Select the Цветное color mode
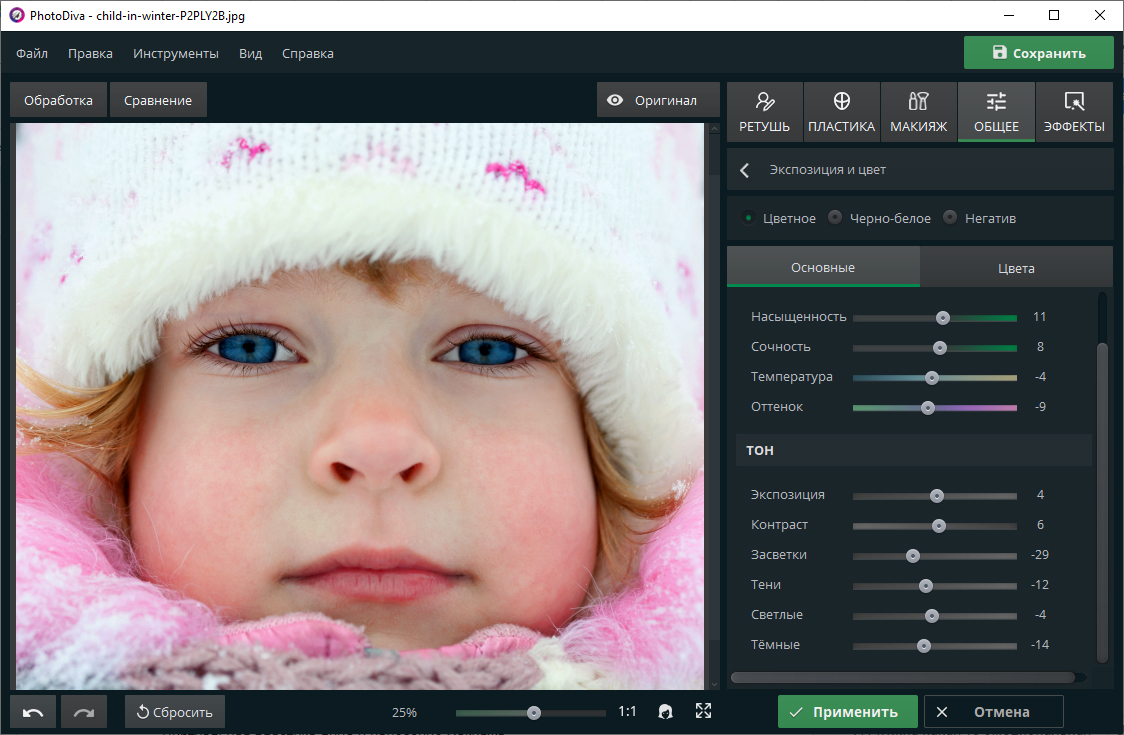This screenshot has height=735, width=1124. click(x=748, y=218)
